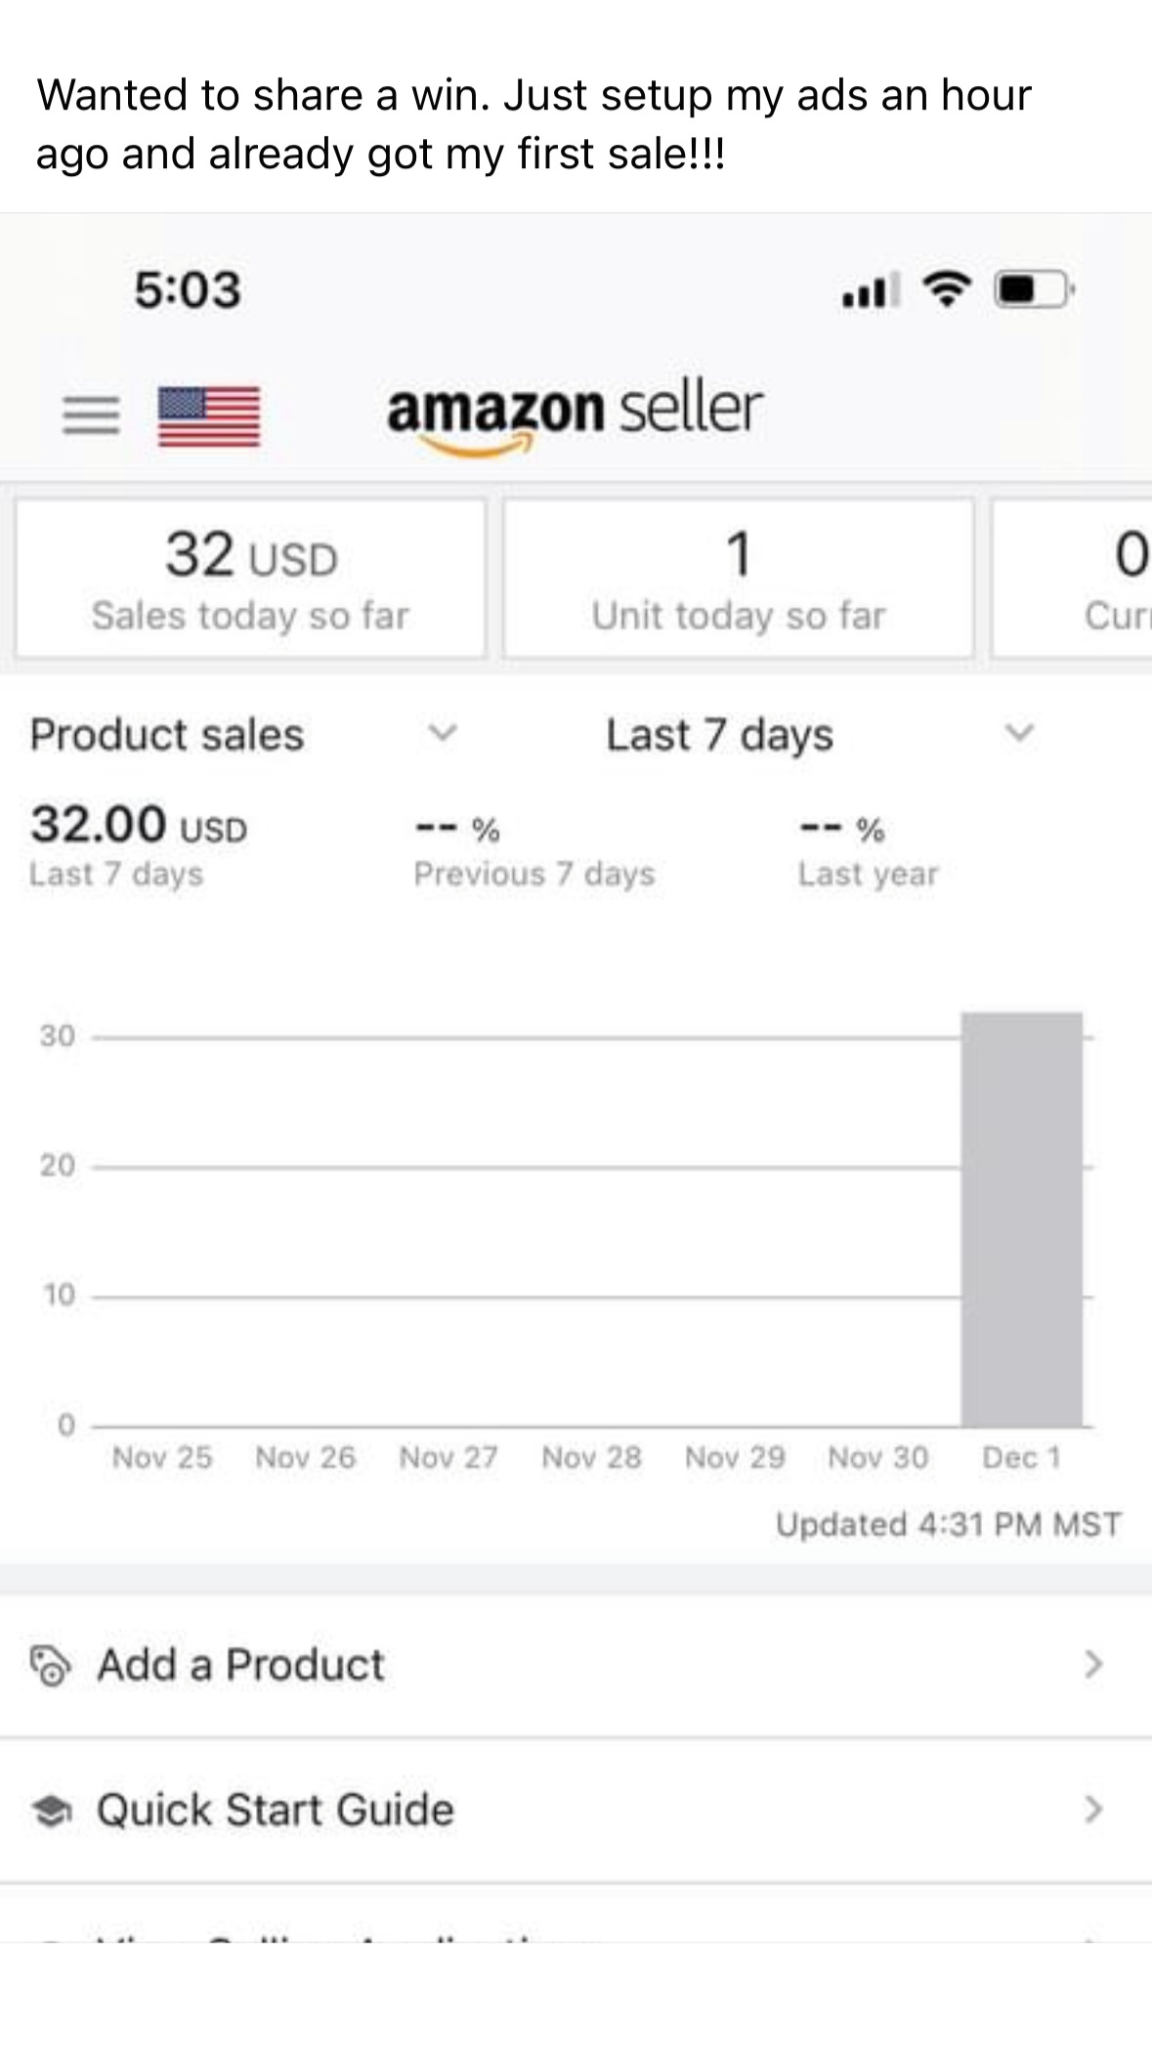This screenshot has width=1152, height=2048.
Task: Open the hamburger menu icon
Action: [91, 414]
